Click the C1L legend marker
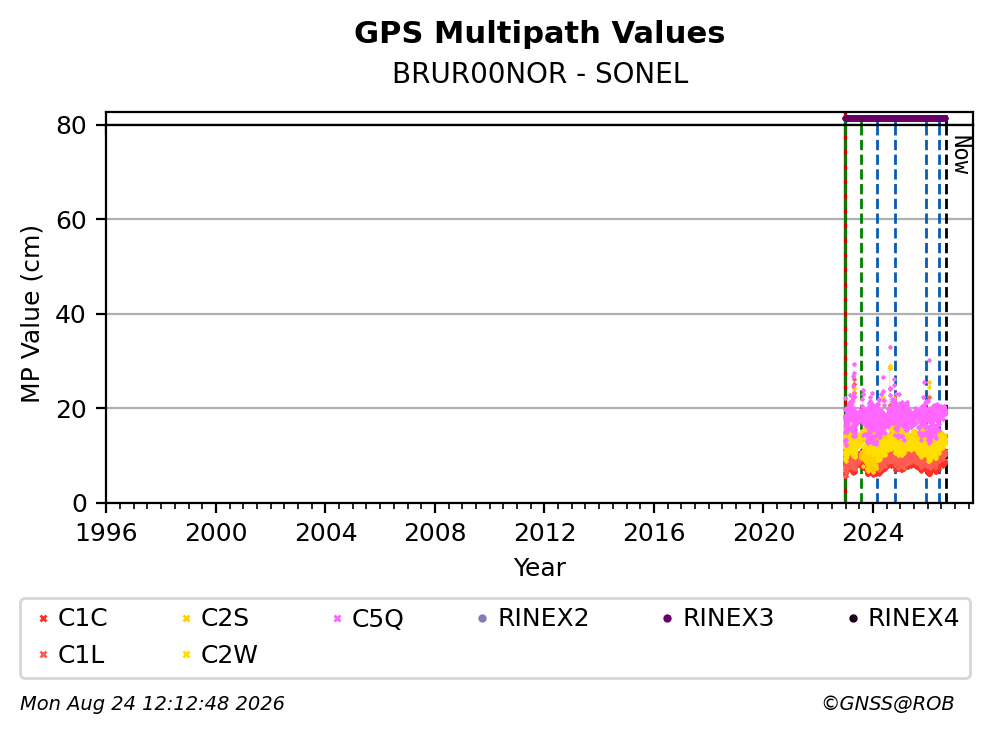 pos(43,655)
